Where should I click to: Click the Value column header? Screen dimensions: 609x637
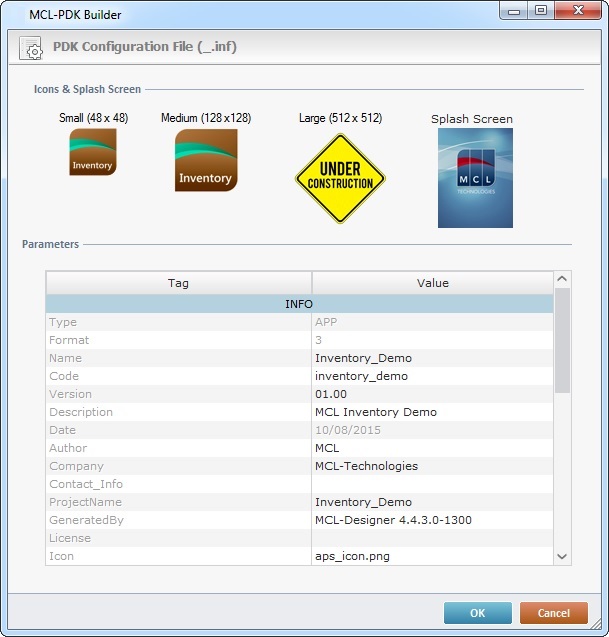[432, 283]
